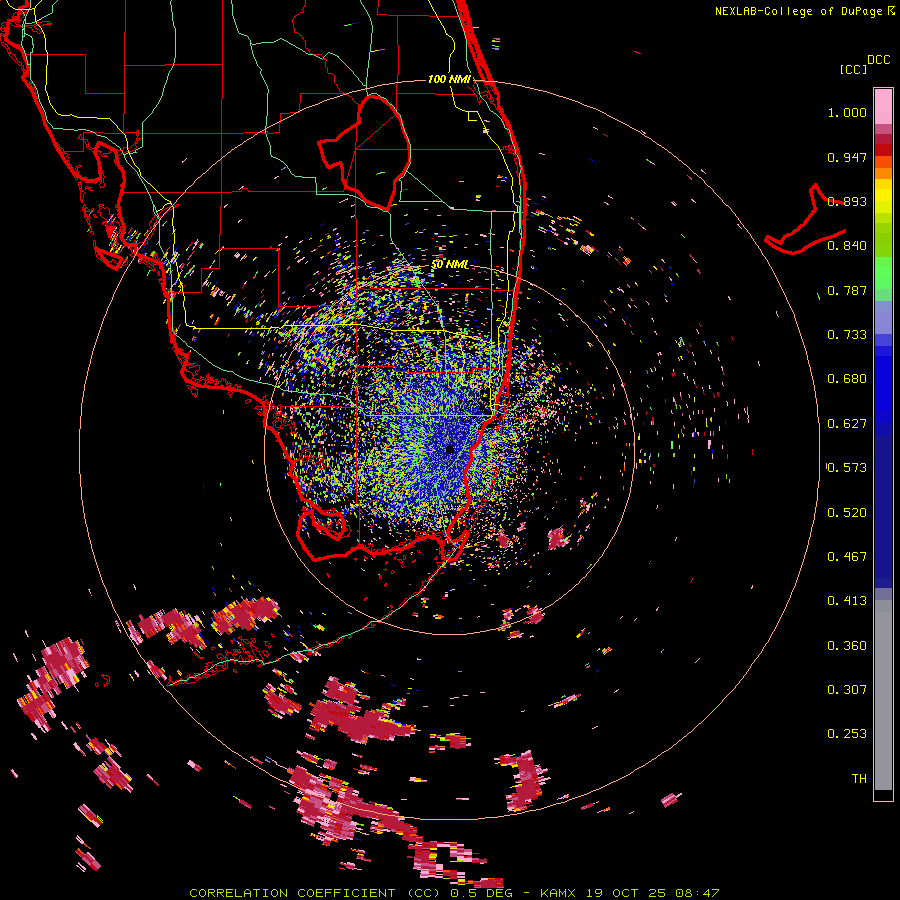900x900 pixels.
Task: Click the black KAMX radar site dot
Action: click(449, 449)
